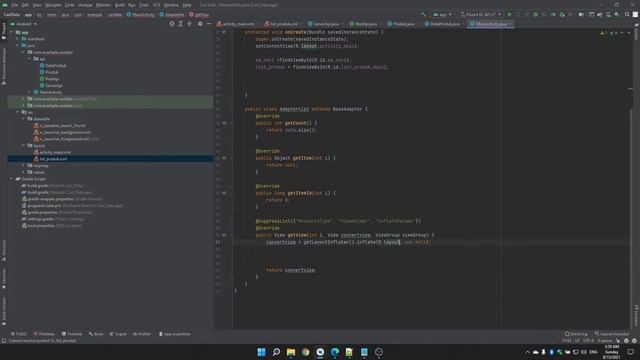Open the Code menu
The width and height of the screenshot is (640, 360).
[x=70, y=5]
